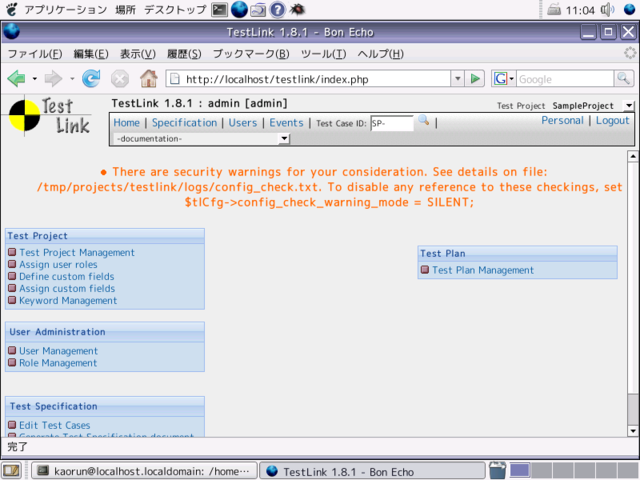Open the ツール(T) menu
Image resolution: width=640 pixels, height=480 pixels.
pos(323,54)
